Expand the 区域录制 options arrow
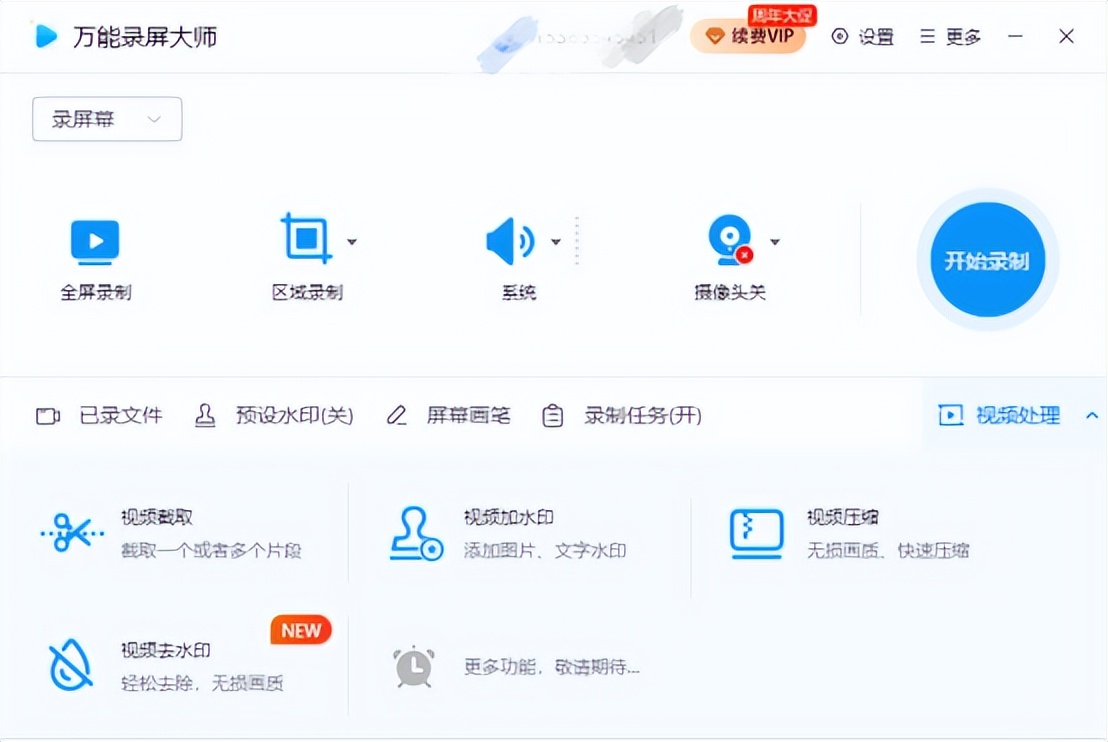The width and height of the screenshot is (1108, 742). [x=352, y=240]
